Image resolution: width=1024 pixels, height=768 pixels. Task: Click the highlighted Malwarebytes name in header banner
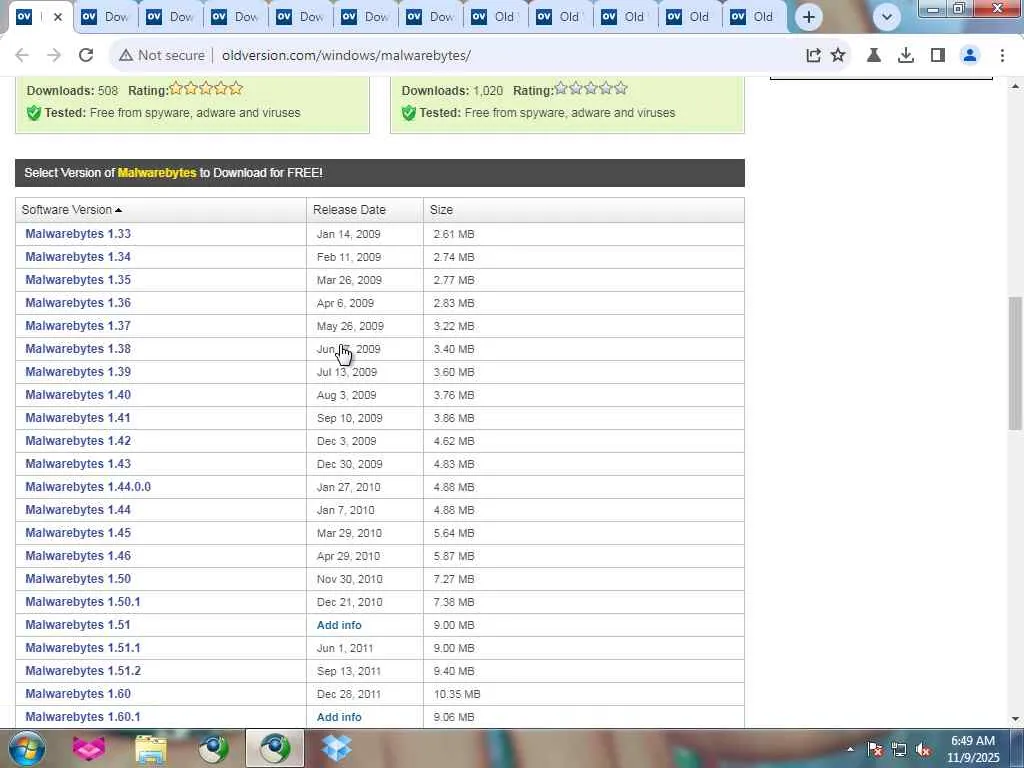point(157,173)
